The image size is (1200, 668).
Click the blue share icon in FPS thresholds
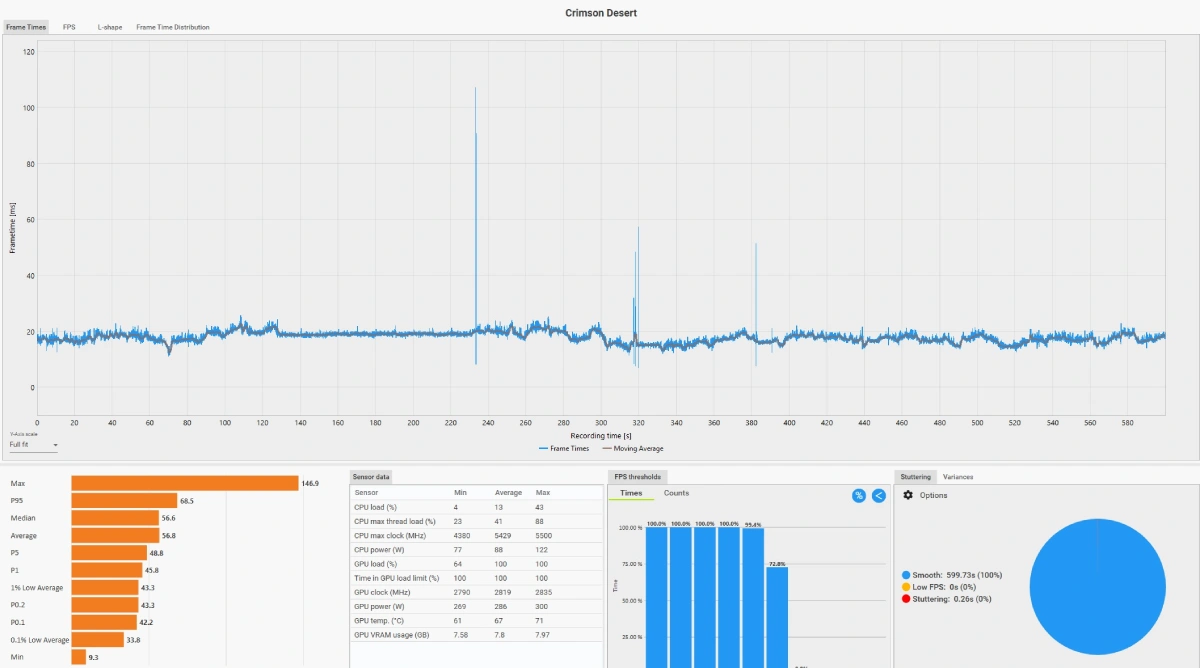(x=878, y=495)
